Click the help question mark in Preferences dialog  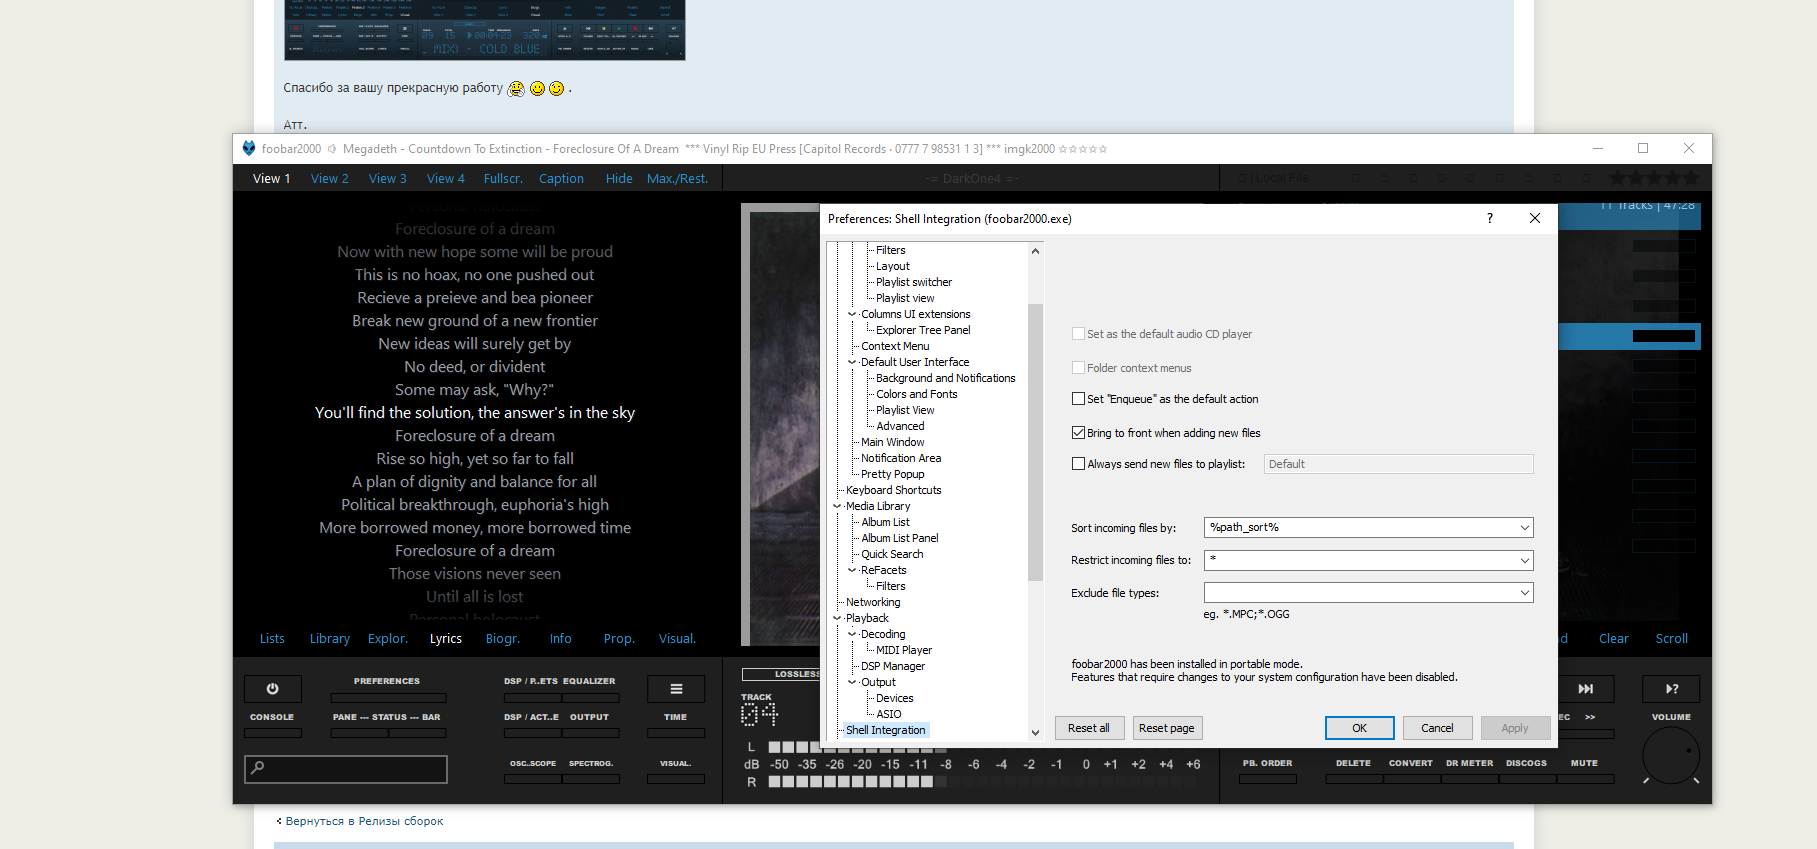1490,218
